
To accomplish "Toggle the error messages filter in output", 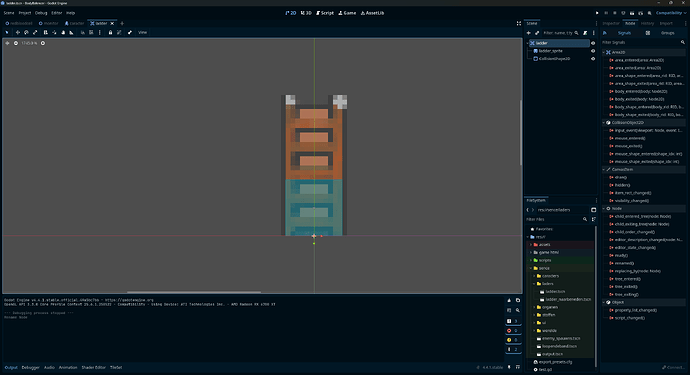I will click(x=513, y=331).
